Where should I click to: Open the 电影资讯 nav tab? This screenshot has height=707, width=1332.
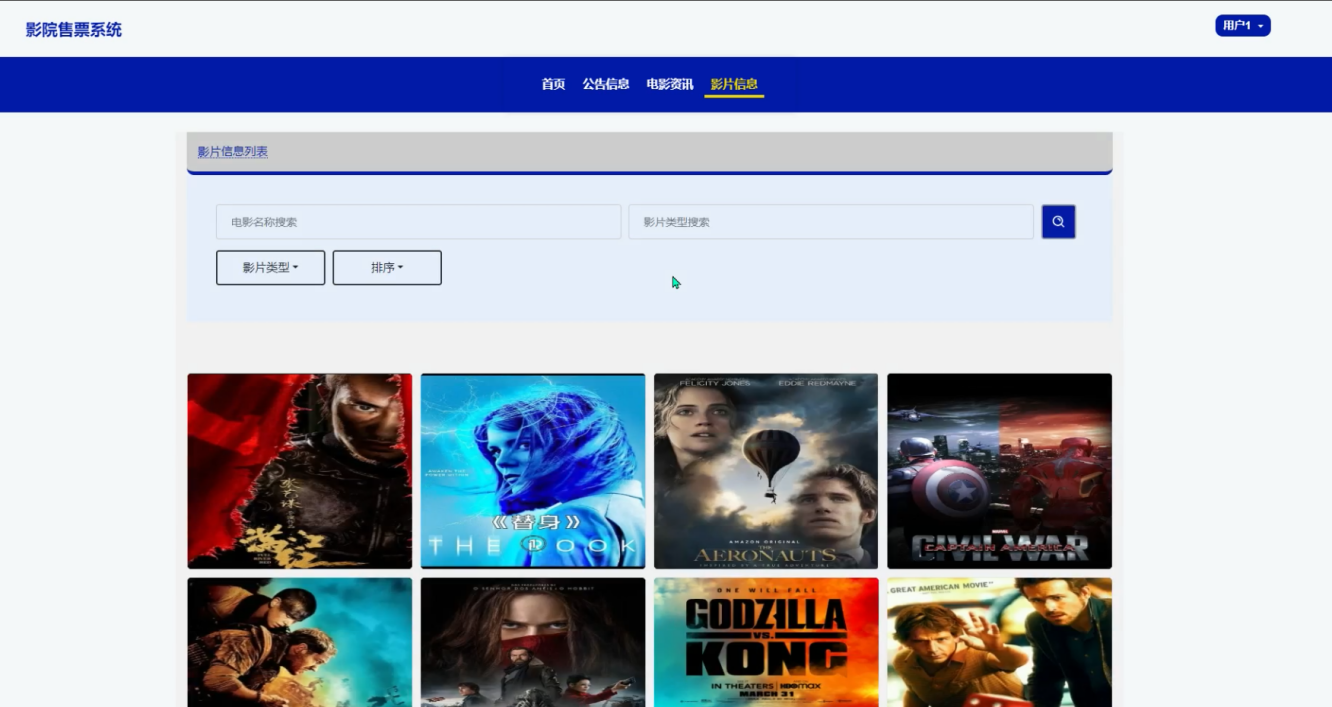pyautogui.click(x=670, y=84)
